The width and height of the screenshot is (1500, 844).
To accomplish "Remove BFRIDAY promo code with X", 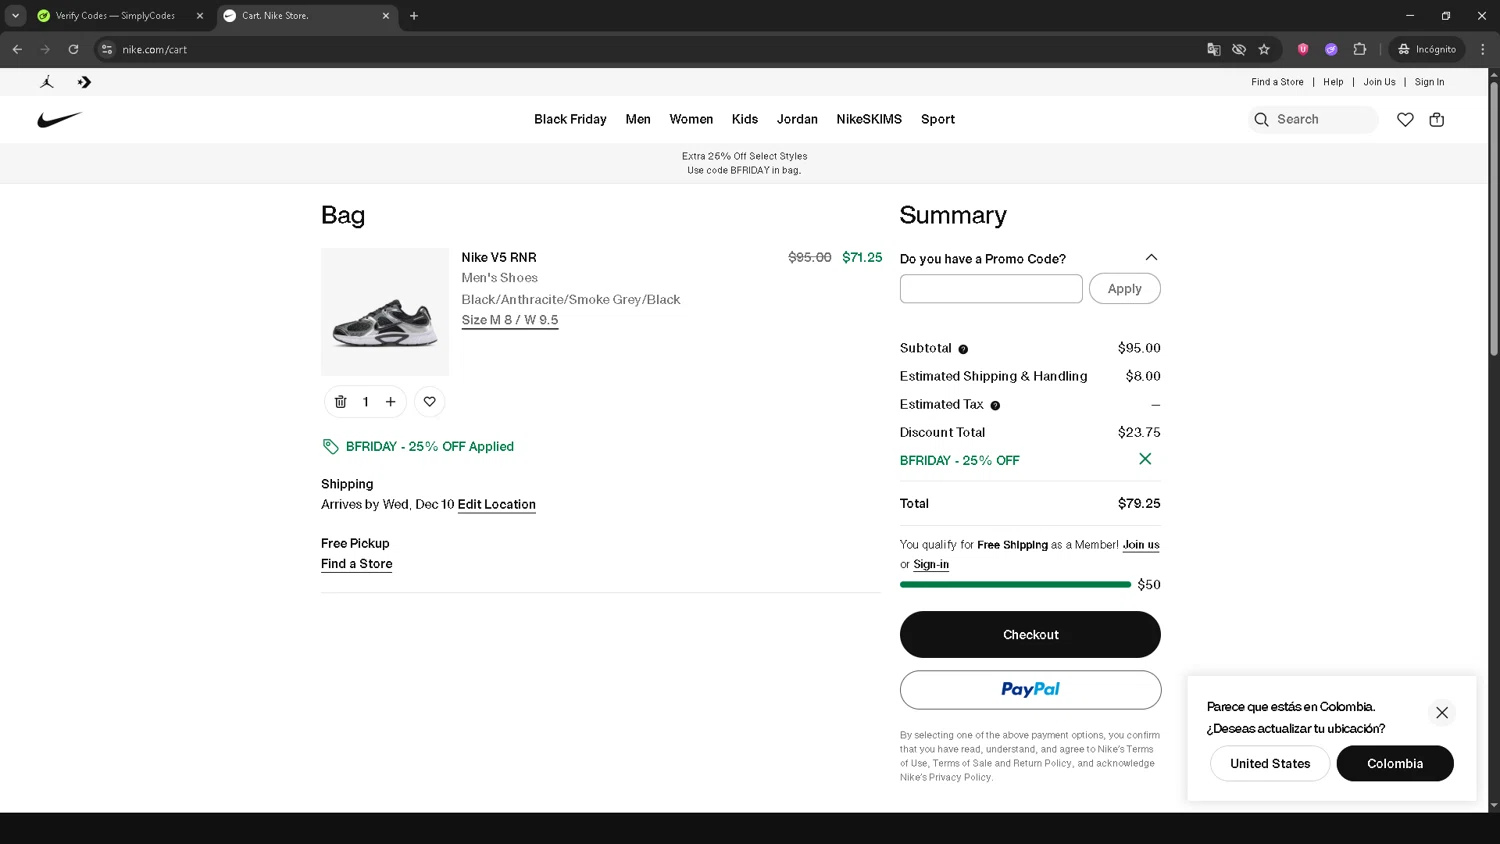I will [x=1145, y=459].
